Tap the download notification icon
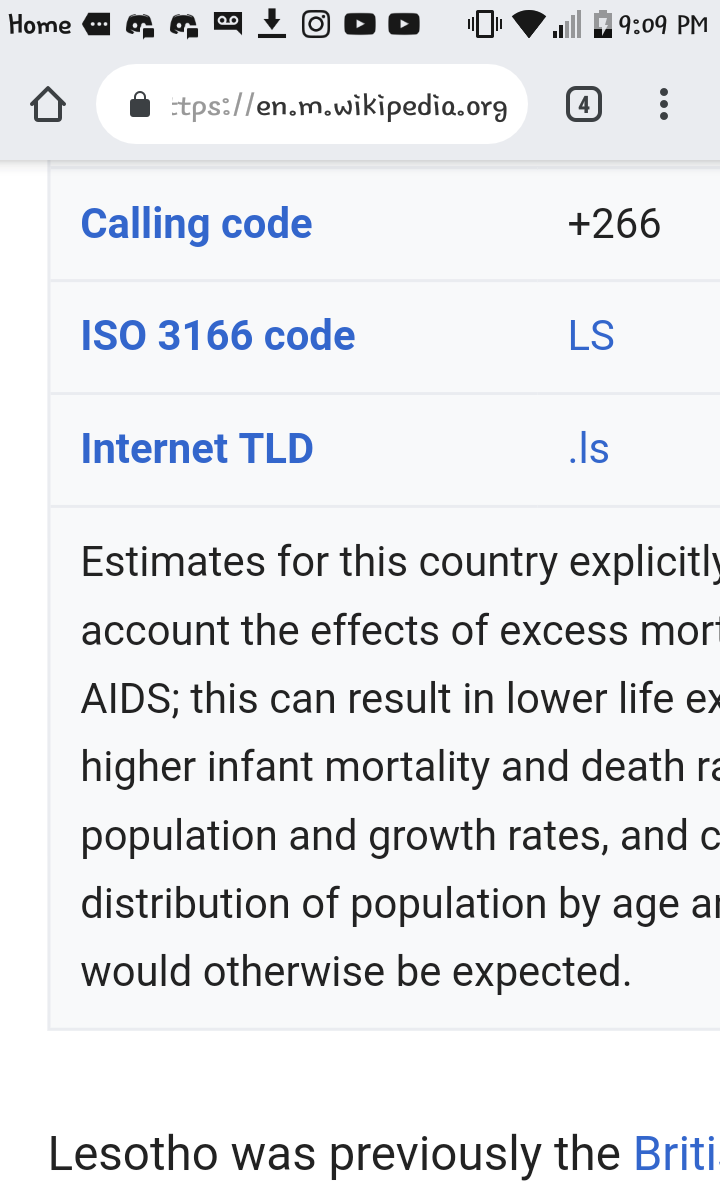Screen dimensions: 720x1193 pyautogui.click(x=272, y=24)
